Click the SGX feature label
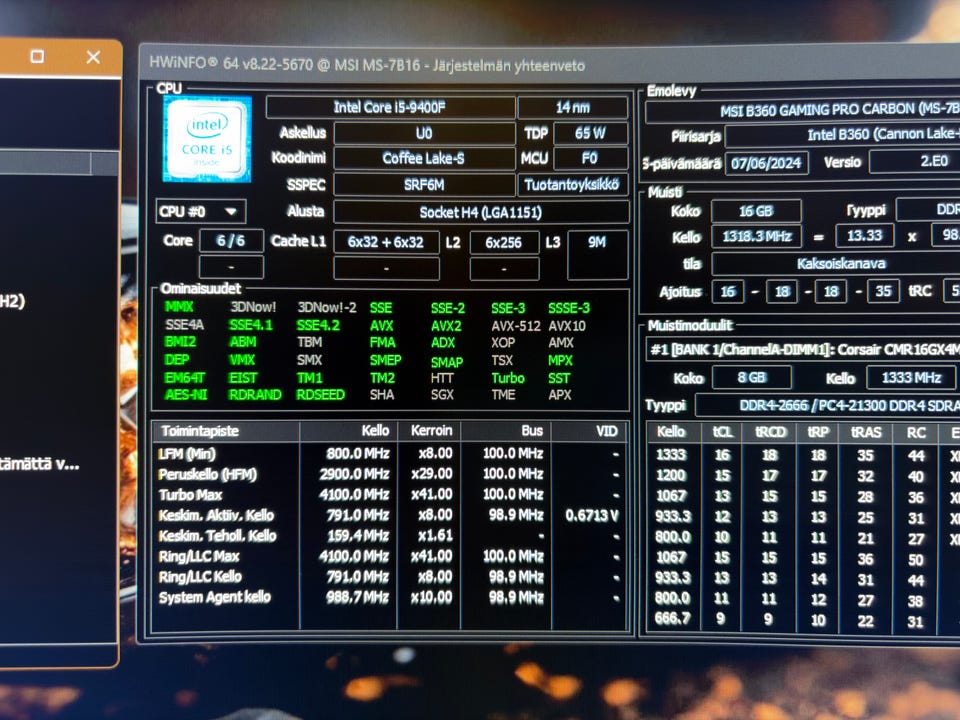The image size is (960, 720). 442,394
